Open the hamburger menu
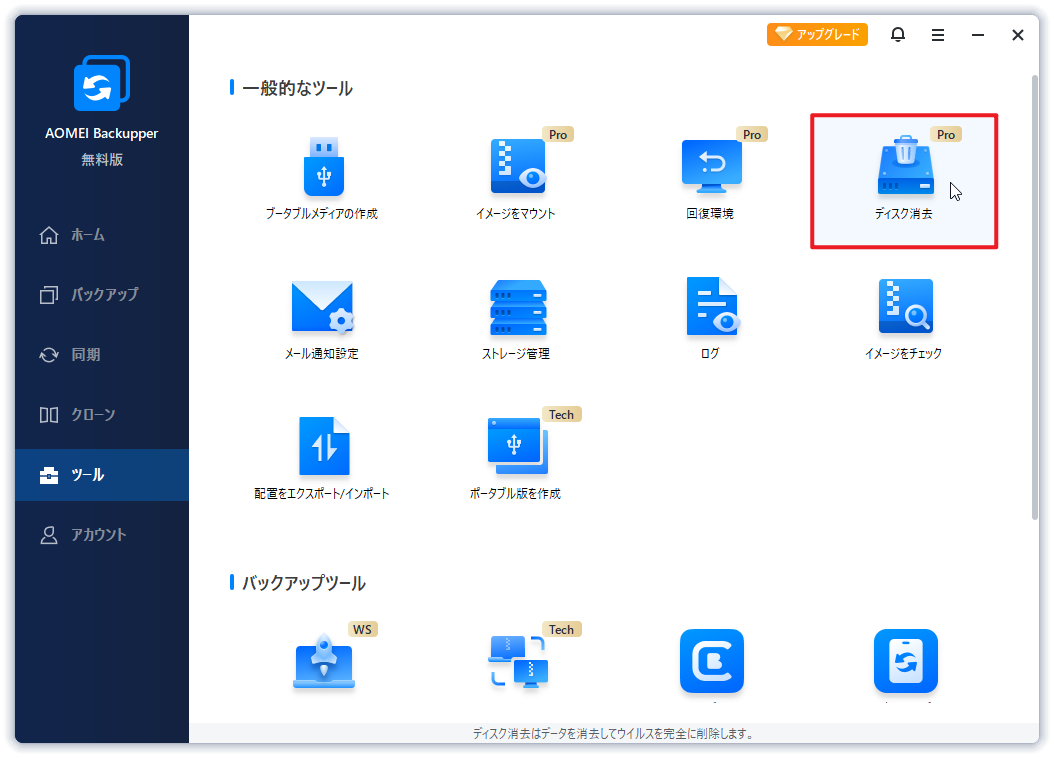The width and height of the screenshot is (1054, 758). point(938,35)
